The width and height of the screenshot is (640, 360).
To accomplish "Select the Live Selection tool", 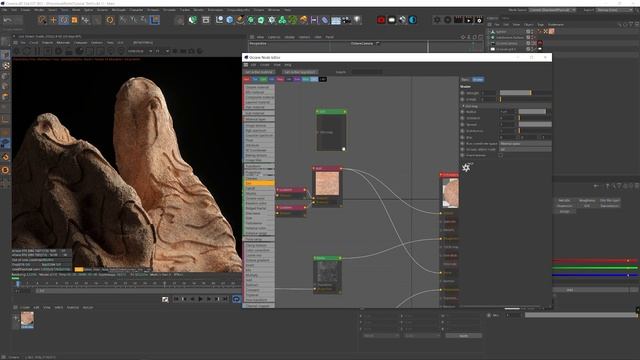I will click(42, 20).
